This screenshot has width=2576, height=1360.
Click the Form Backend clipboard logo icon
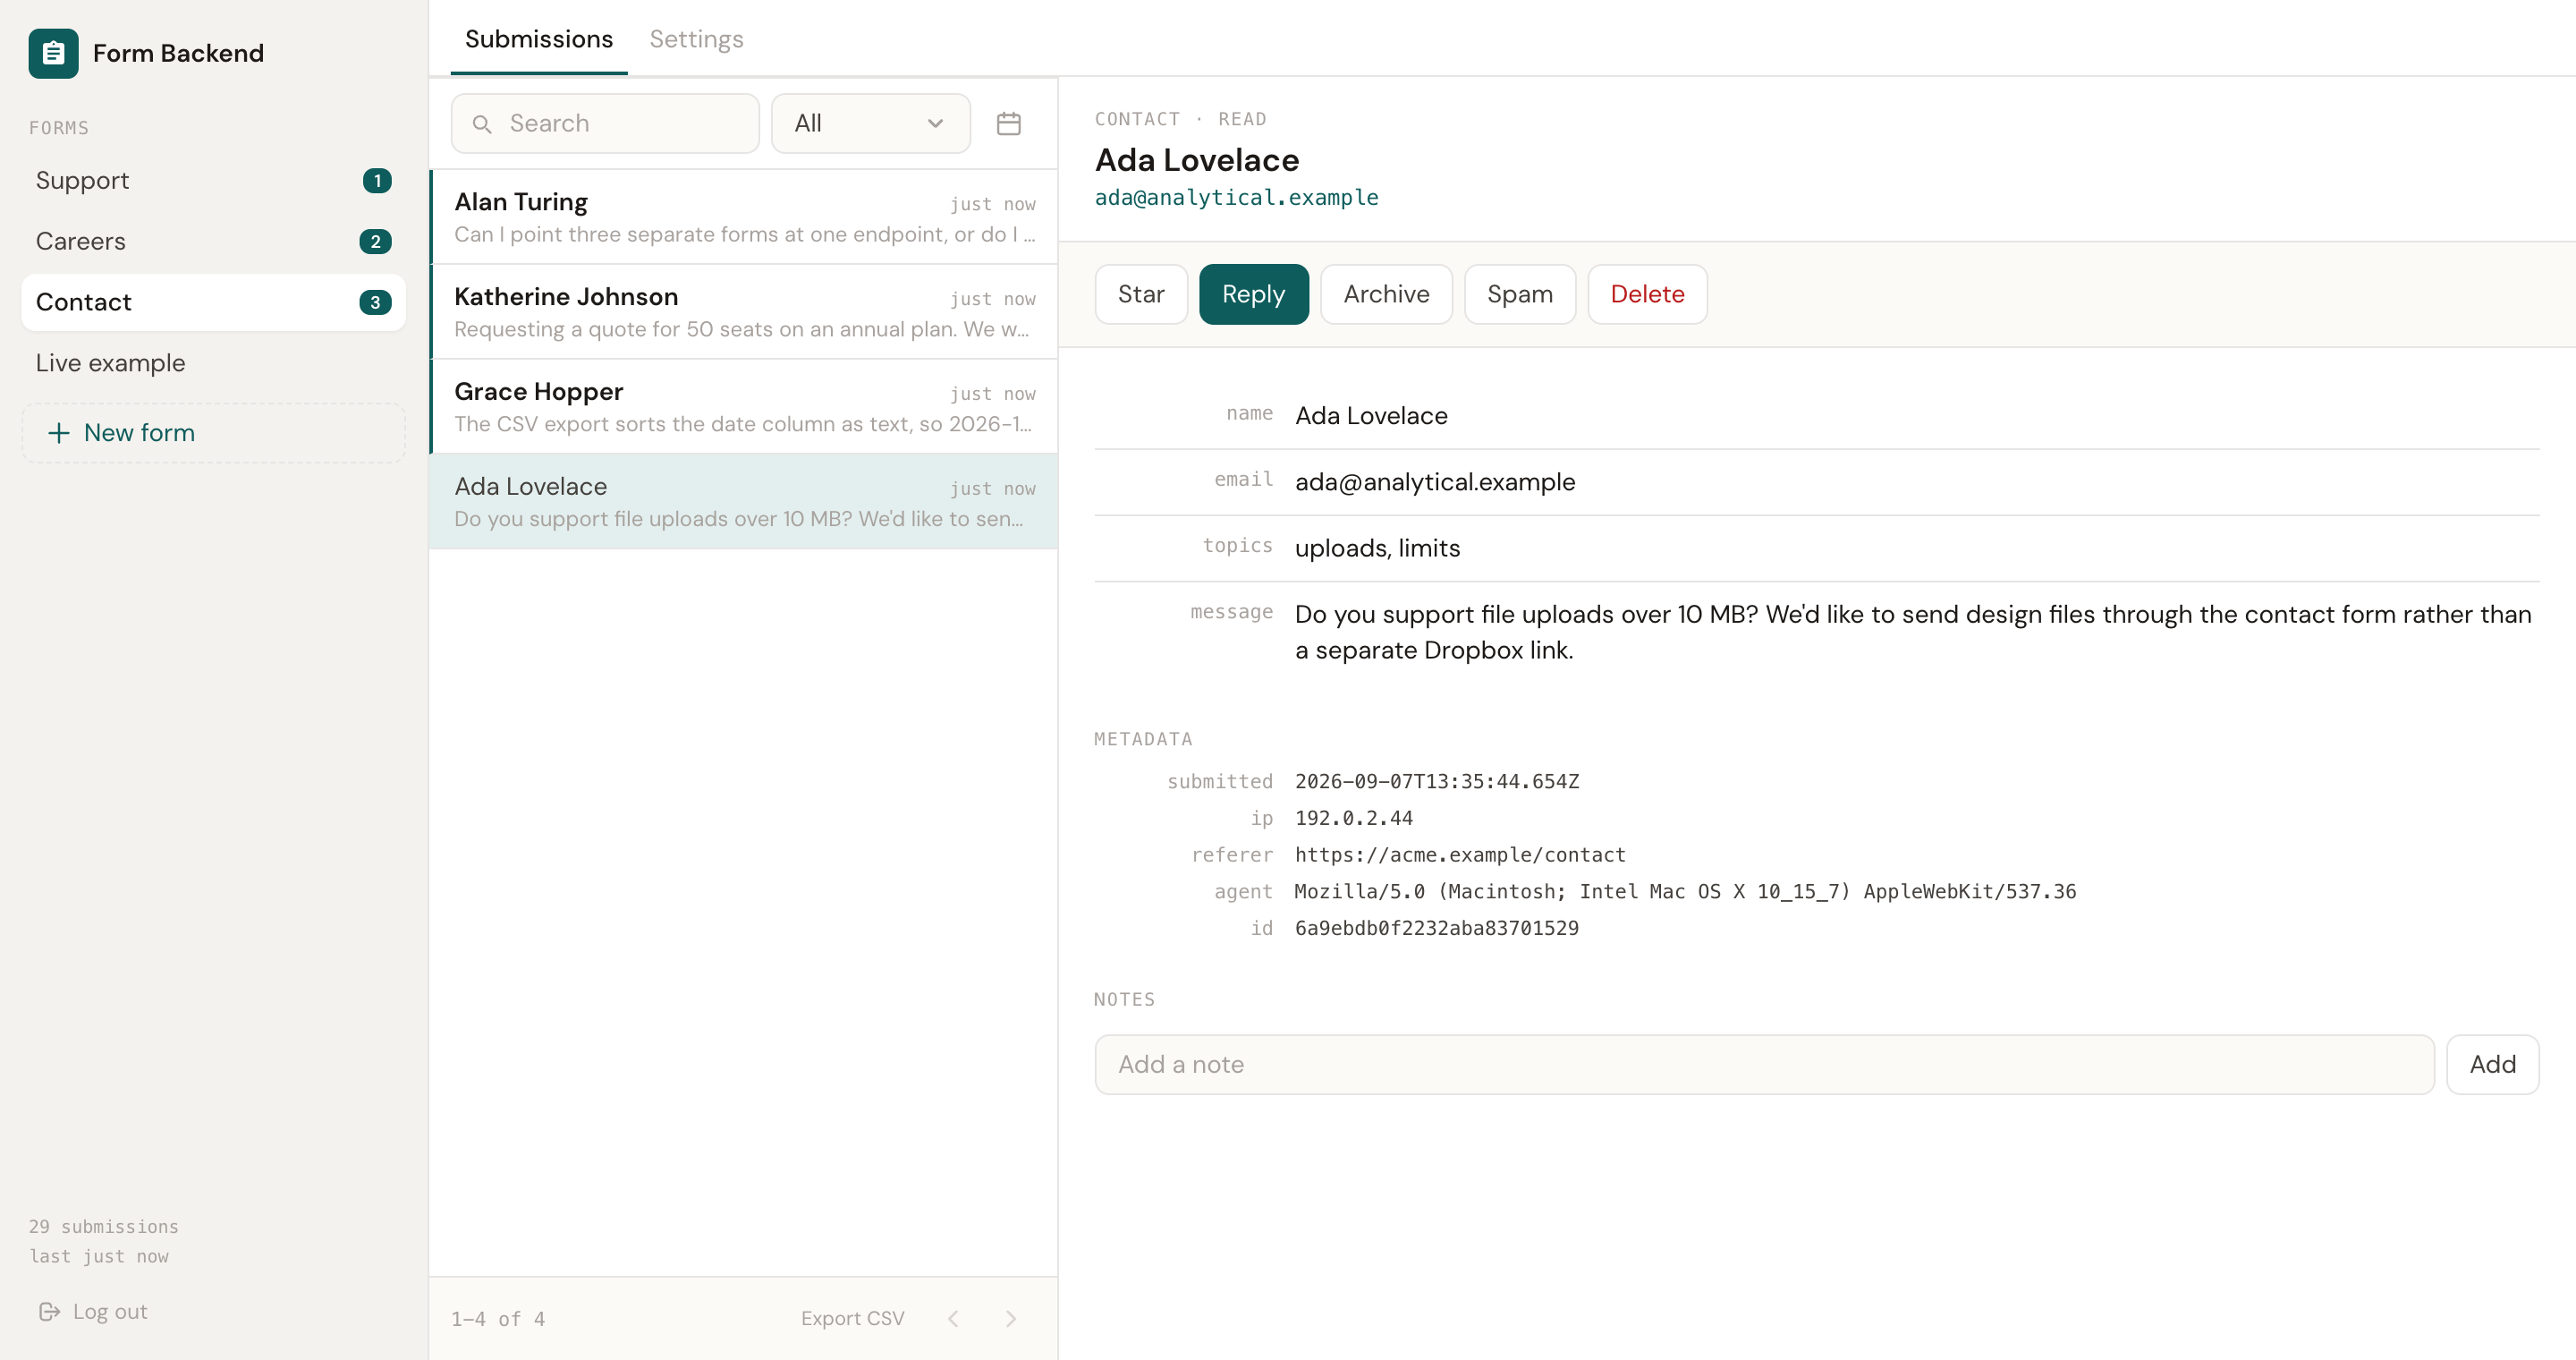click(x=53, y=53)
